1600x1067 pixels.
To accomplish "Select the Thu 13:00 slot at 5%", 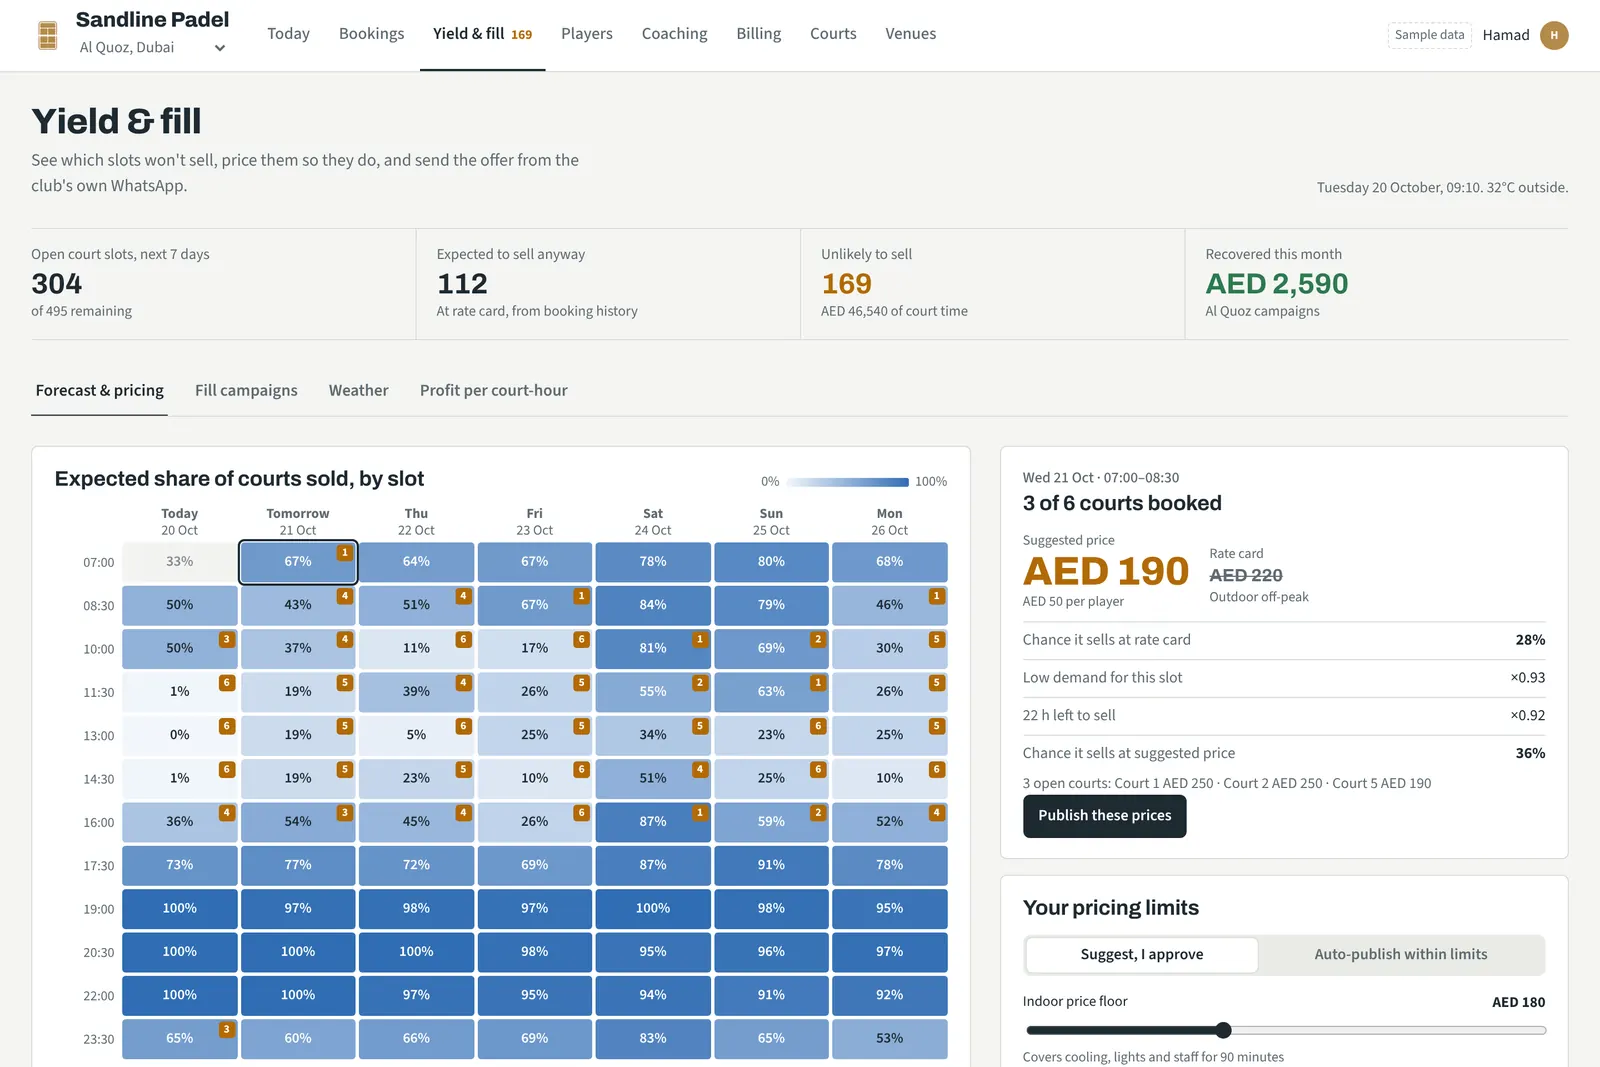I will pos(416,735).
